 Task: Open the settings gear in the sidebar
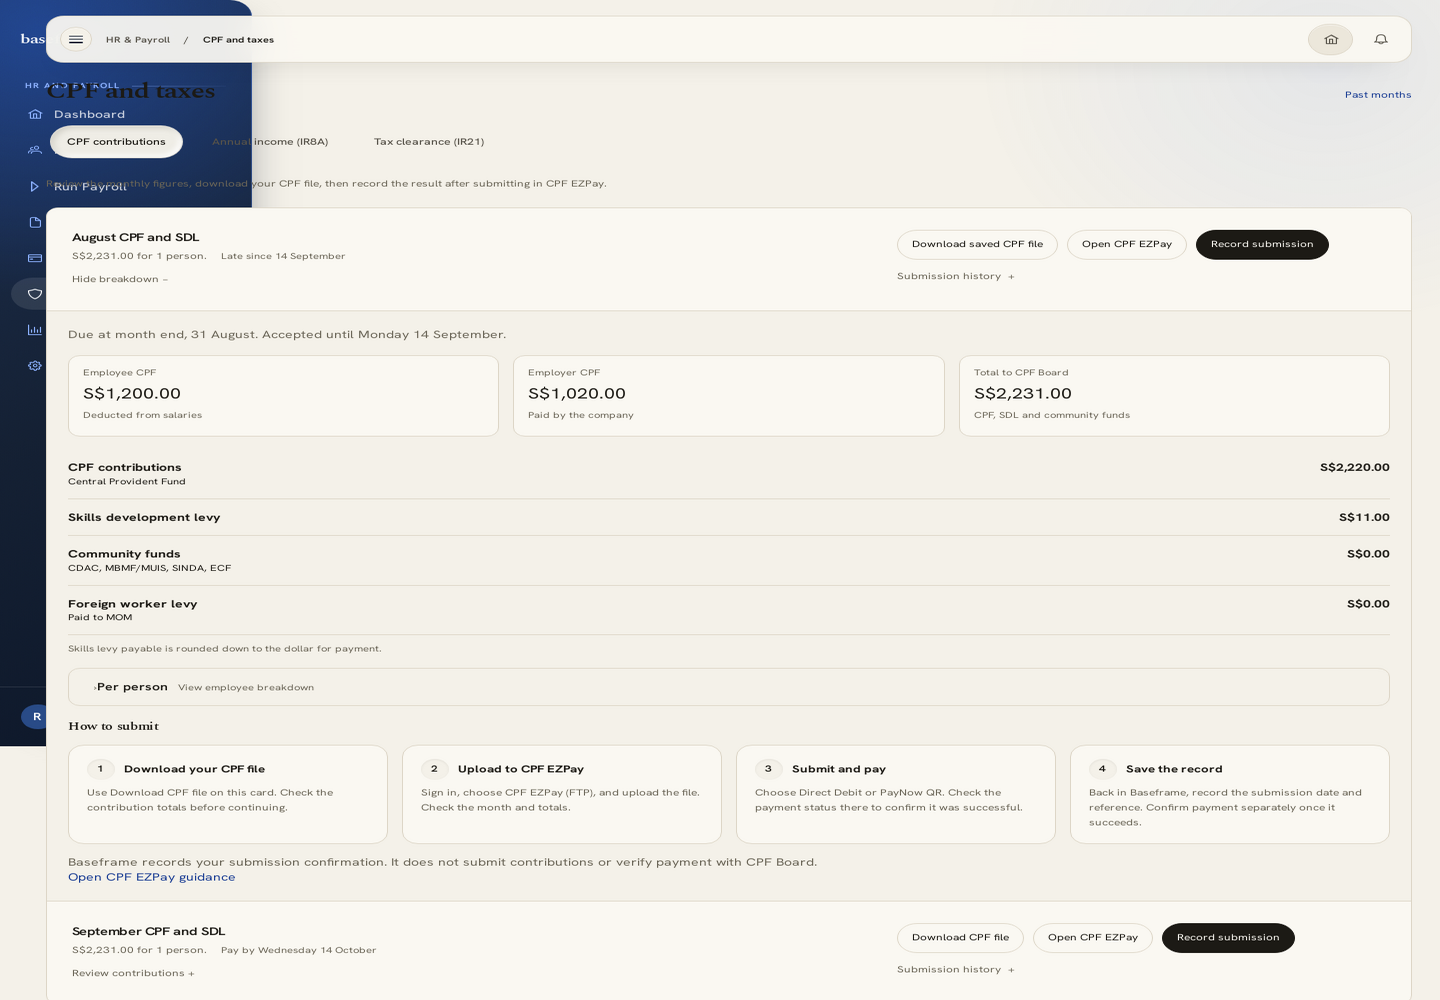(35, 366)
